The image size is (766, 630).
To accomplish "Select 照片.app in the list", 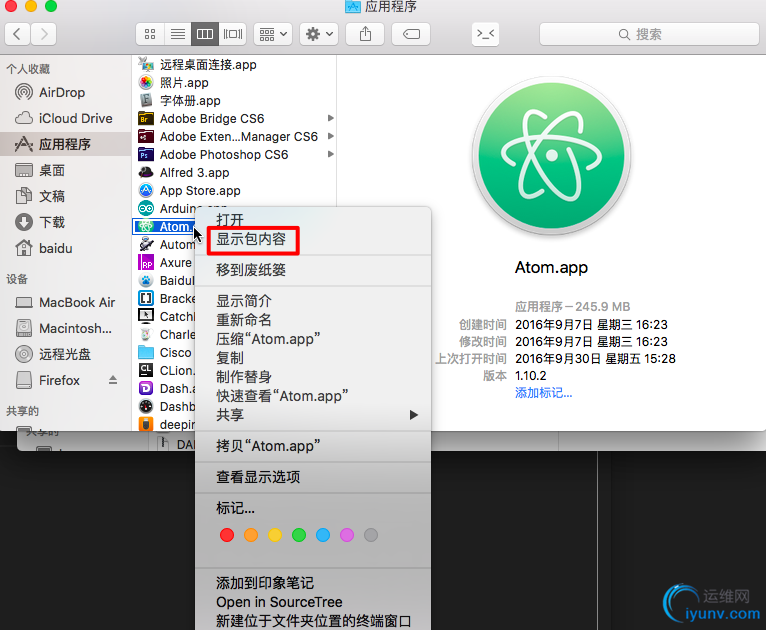I will (x=184, y=83).
